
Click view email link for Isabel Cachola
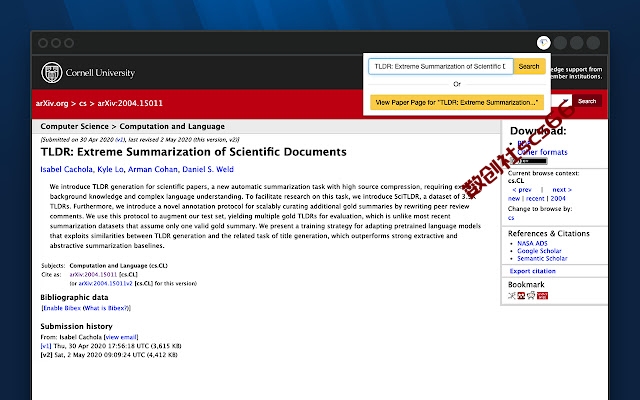121,337
